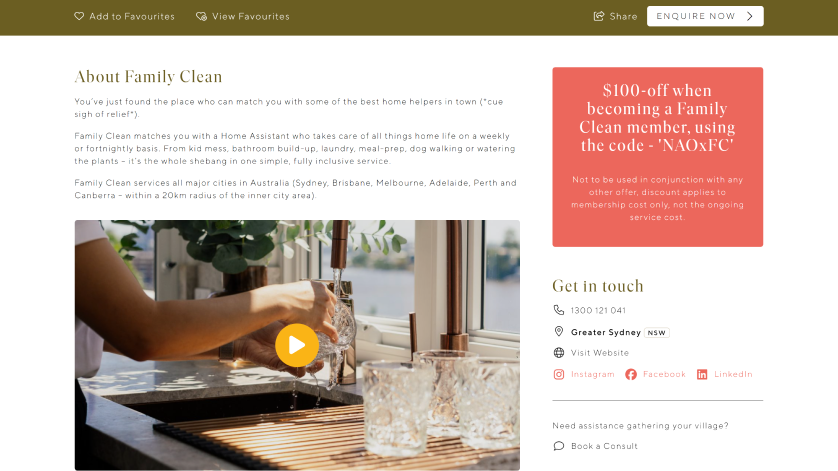Select Add to Favourites text
This screenshot has width=838, height=471.
tap(132, 17)
